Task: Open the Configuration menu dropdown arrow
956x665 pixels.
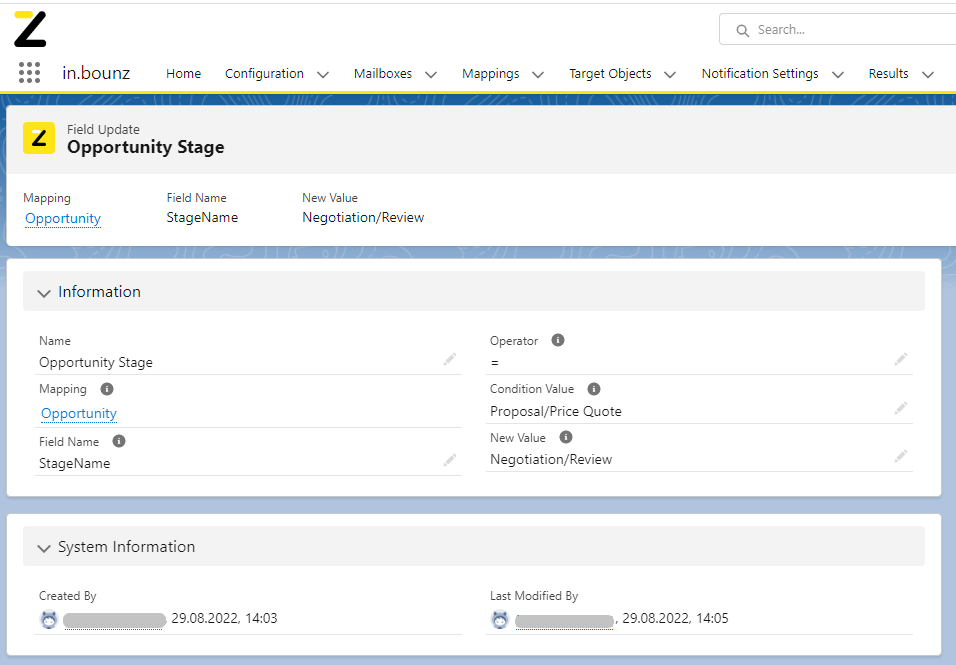Action: pos(323,74)
